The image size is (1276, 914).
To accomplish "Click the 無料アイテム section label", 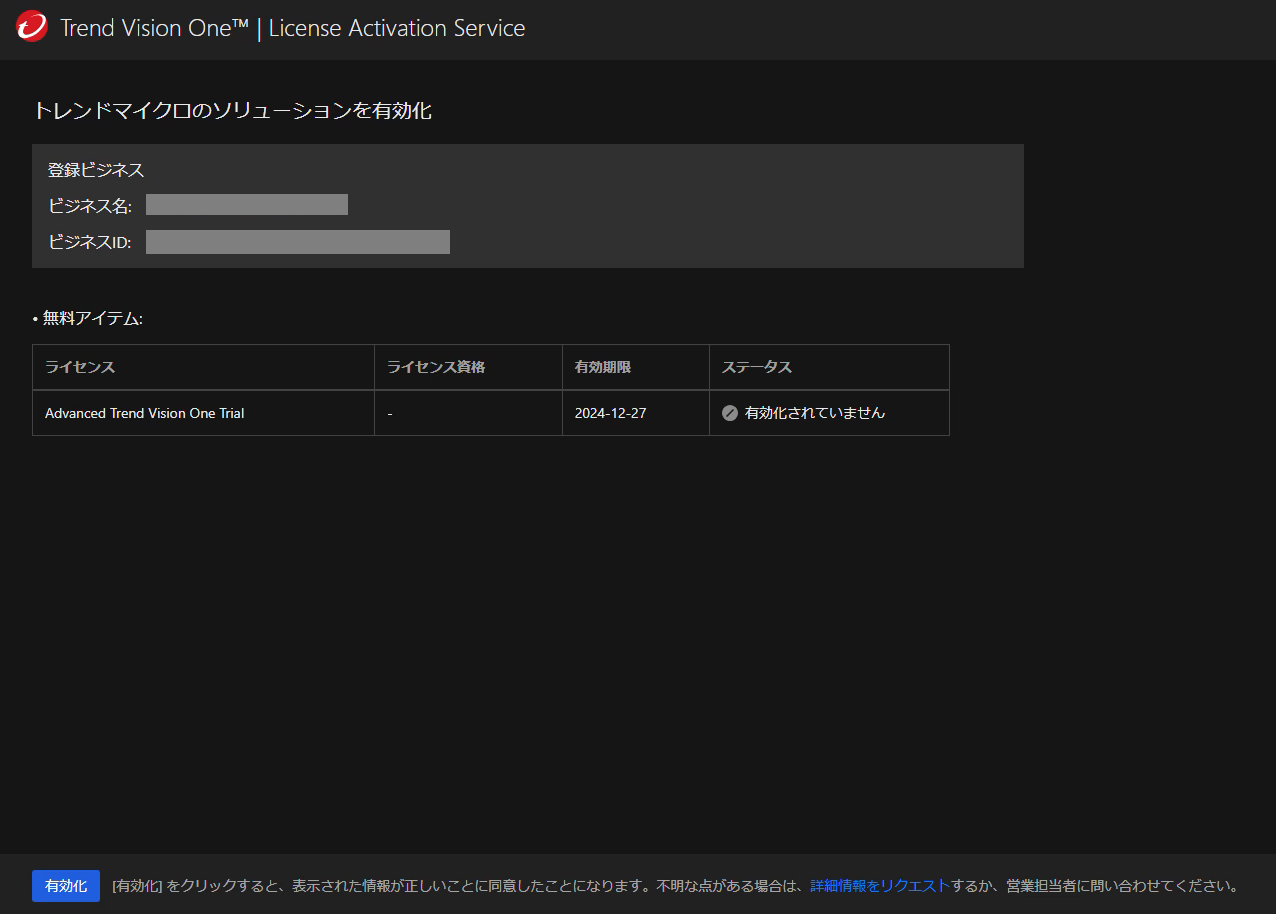I will coord(92,319).
